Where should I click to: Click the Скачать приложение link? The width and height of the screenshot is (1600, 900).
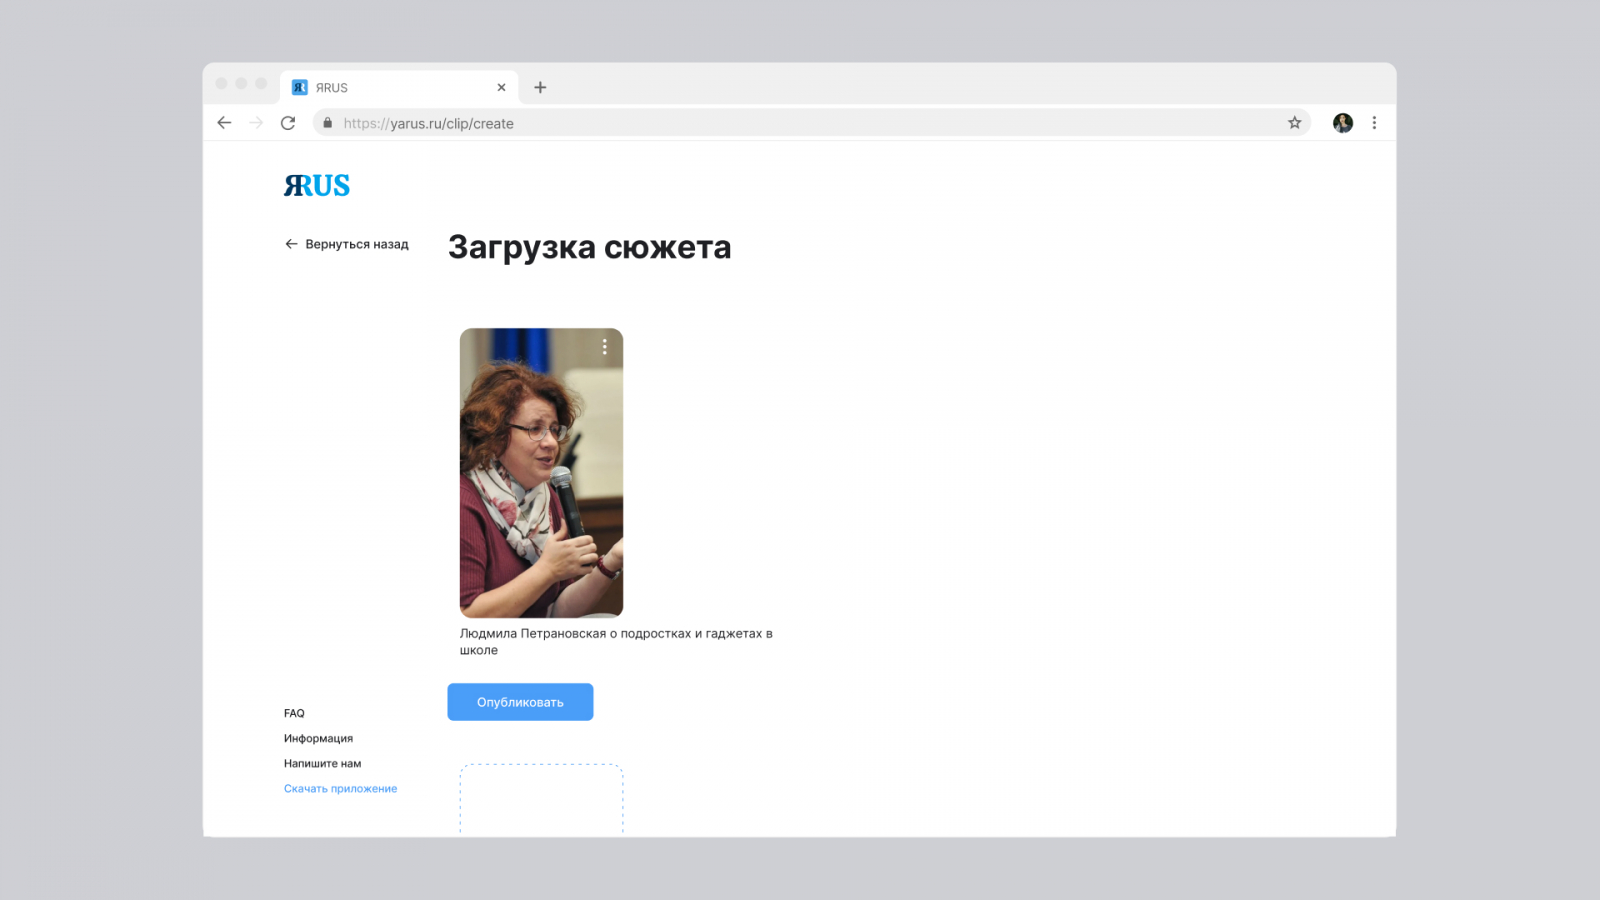[x=340, y=788]
